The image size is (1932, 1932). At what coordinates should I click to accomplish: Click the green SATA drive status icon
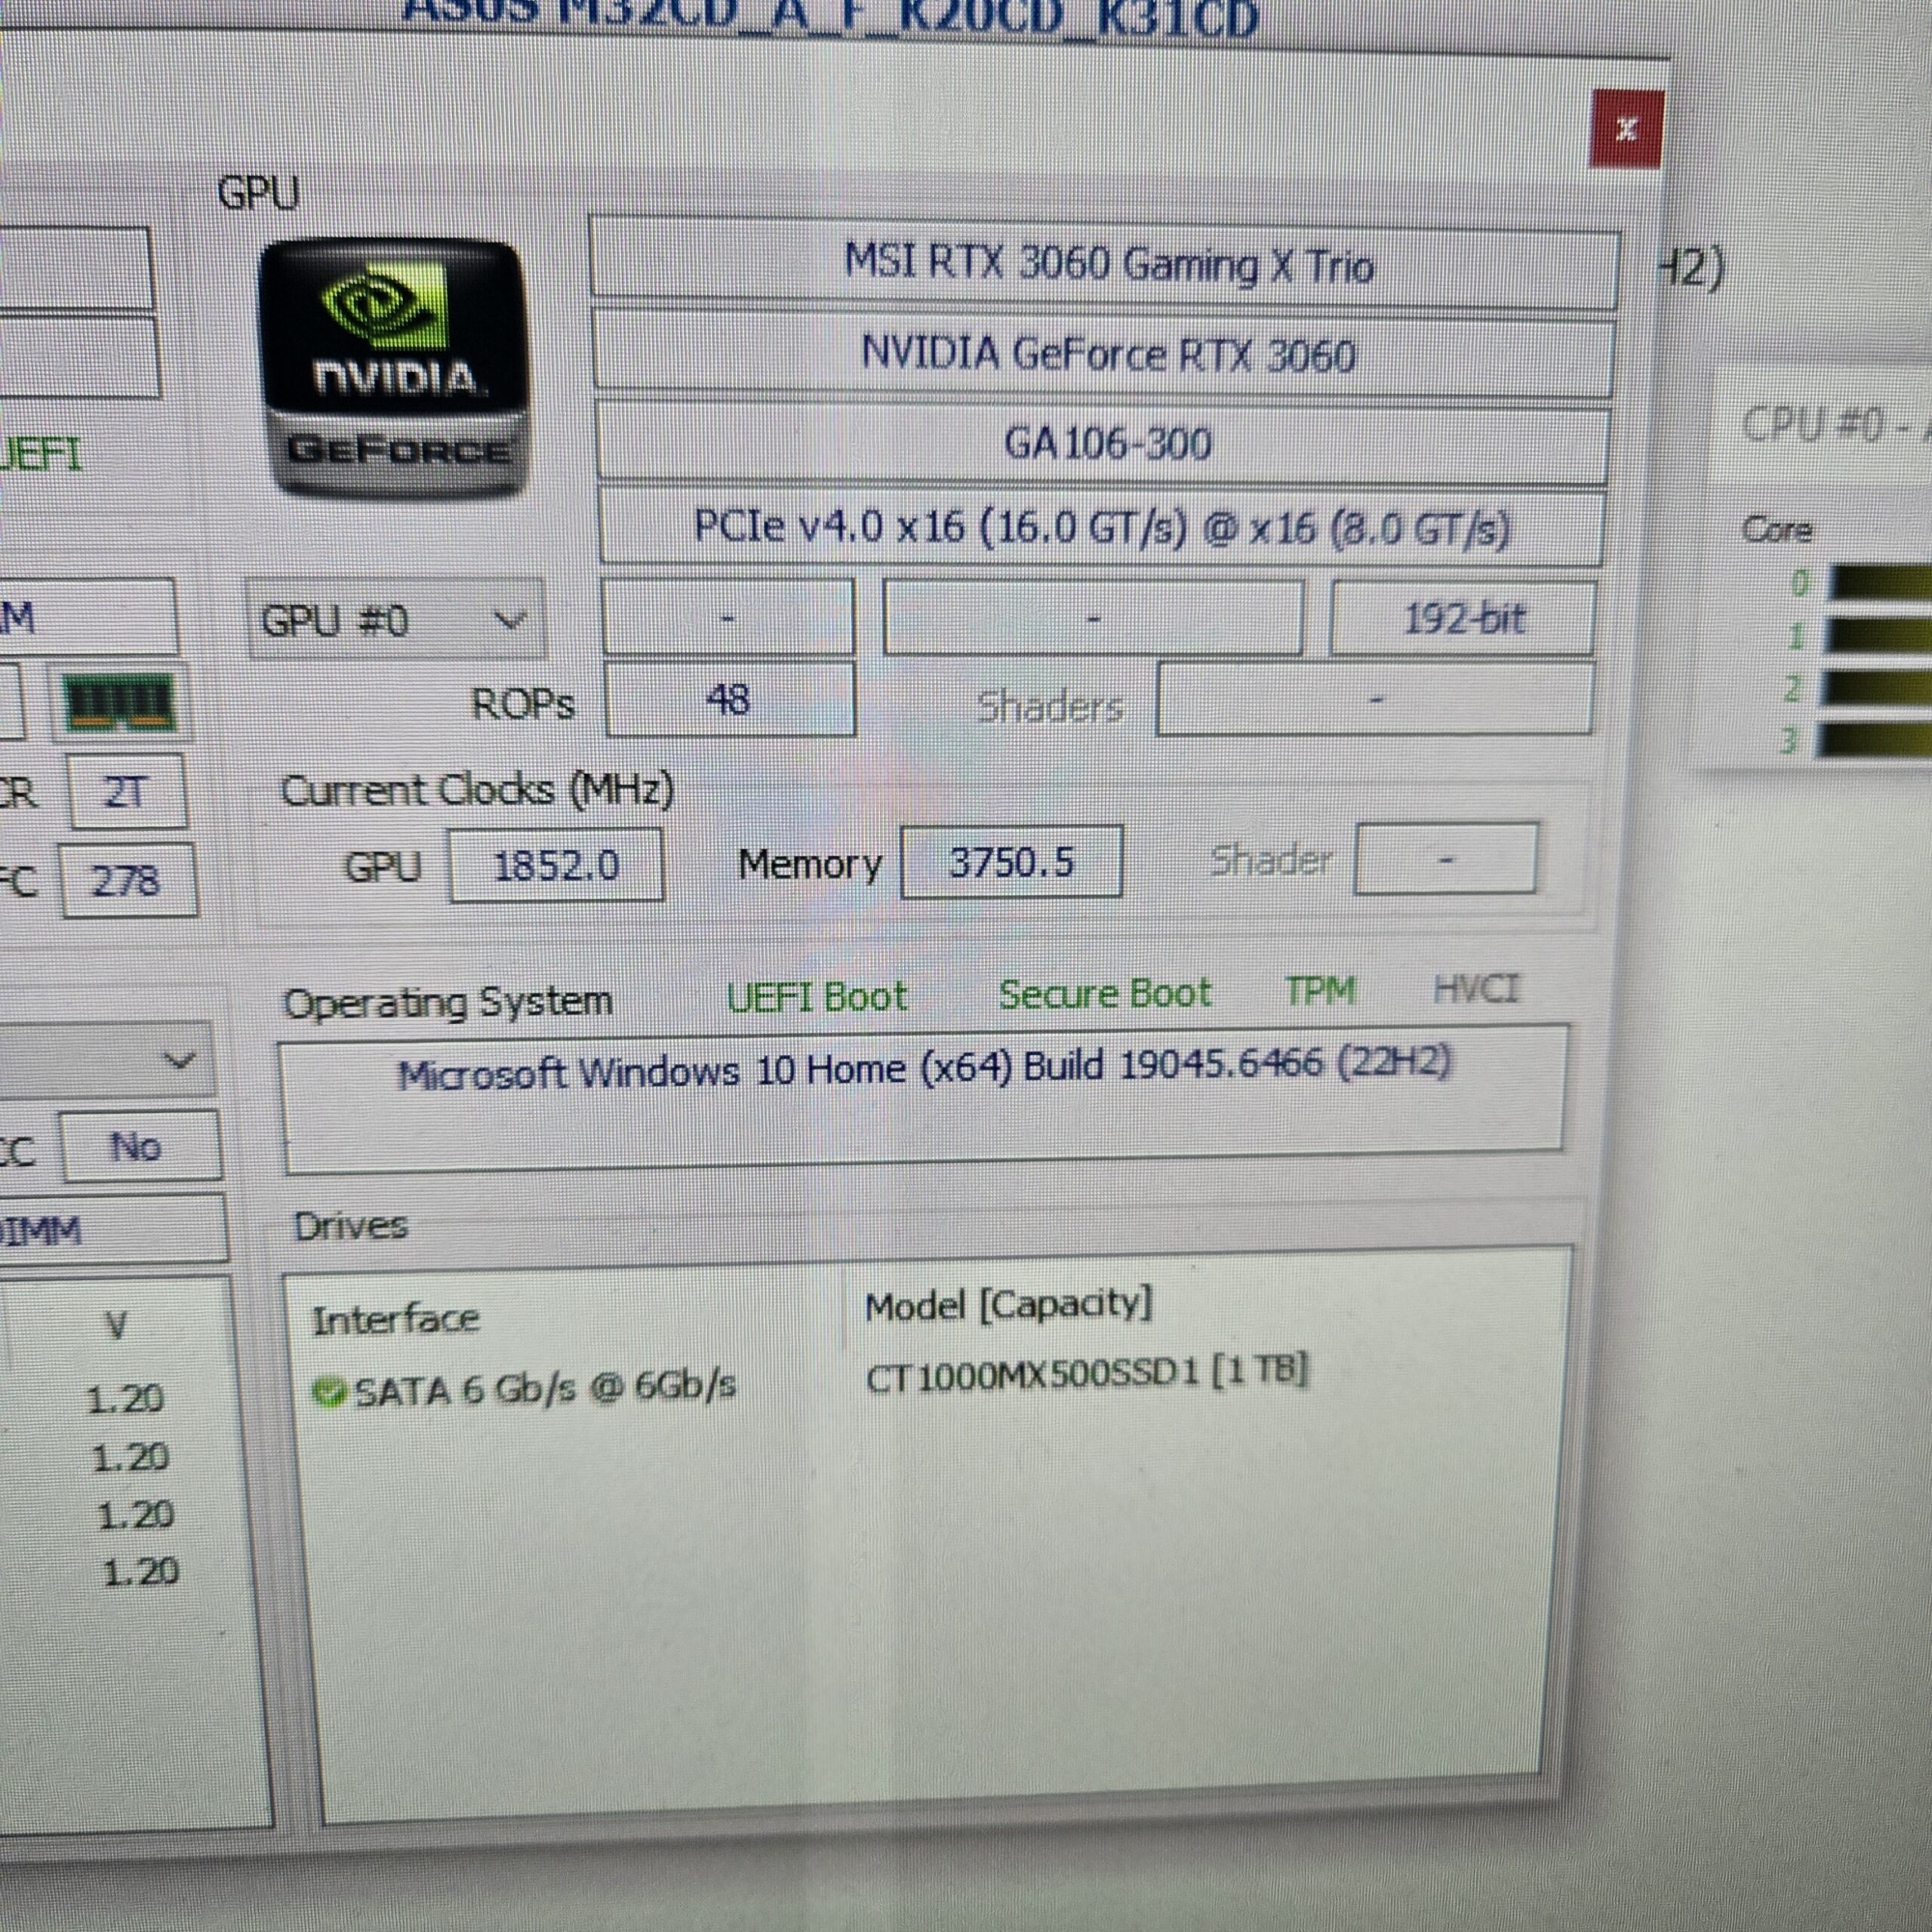point(328,1390)
